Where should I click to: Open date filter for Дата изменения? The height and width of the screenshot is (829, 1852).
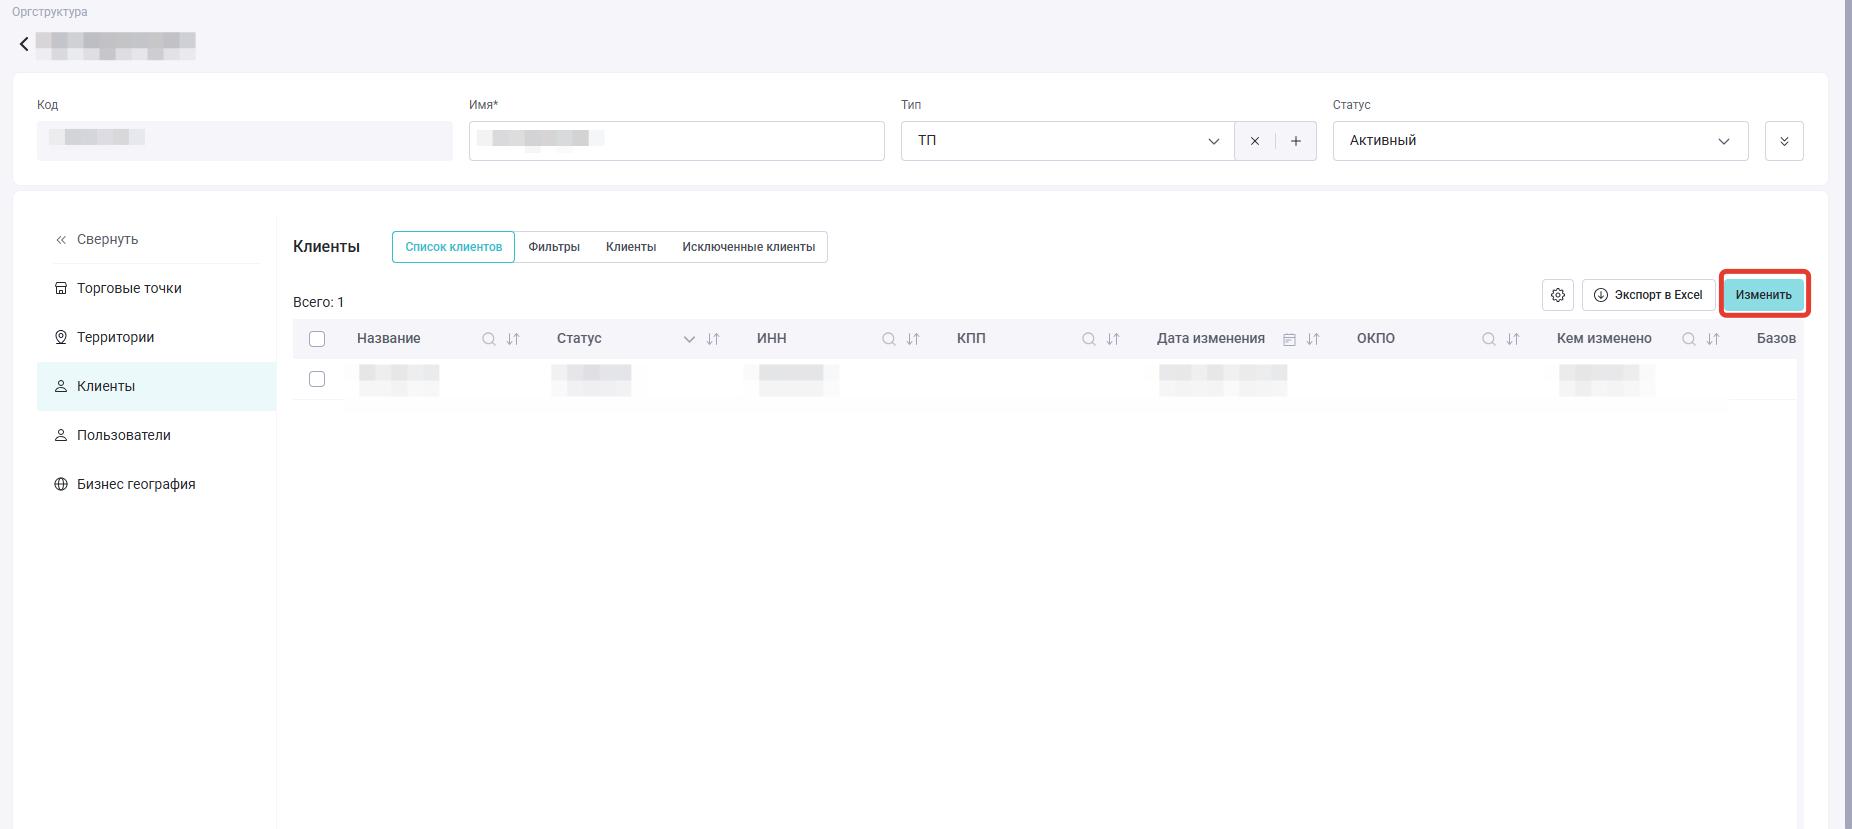tap(1289, 339)
